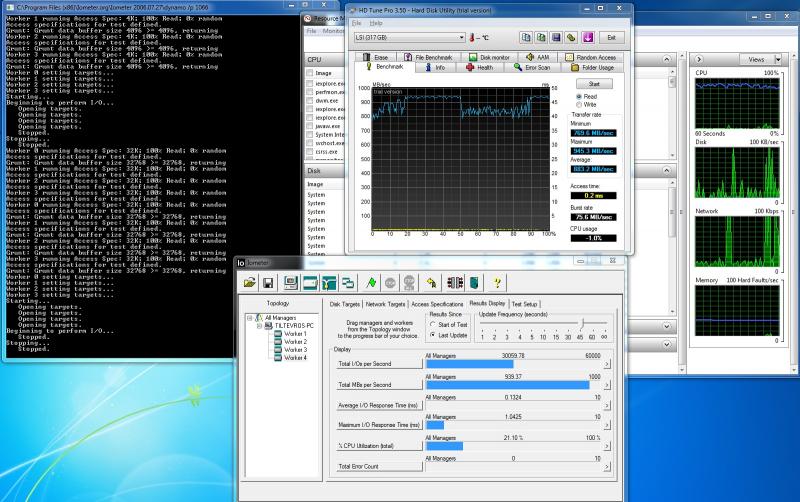Viewport: 800px width, 502px height.
Task: Click the Resource Monitor vertical scrollbar
Action: 682,212
